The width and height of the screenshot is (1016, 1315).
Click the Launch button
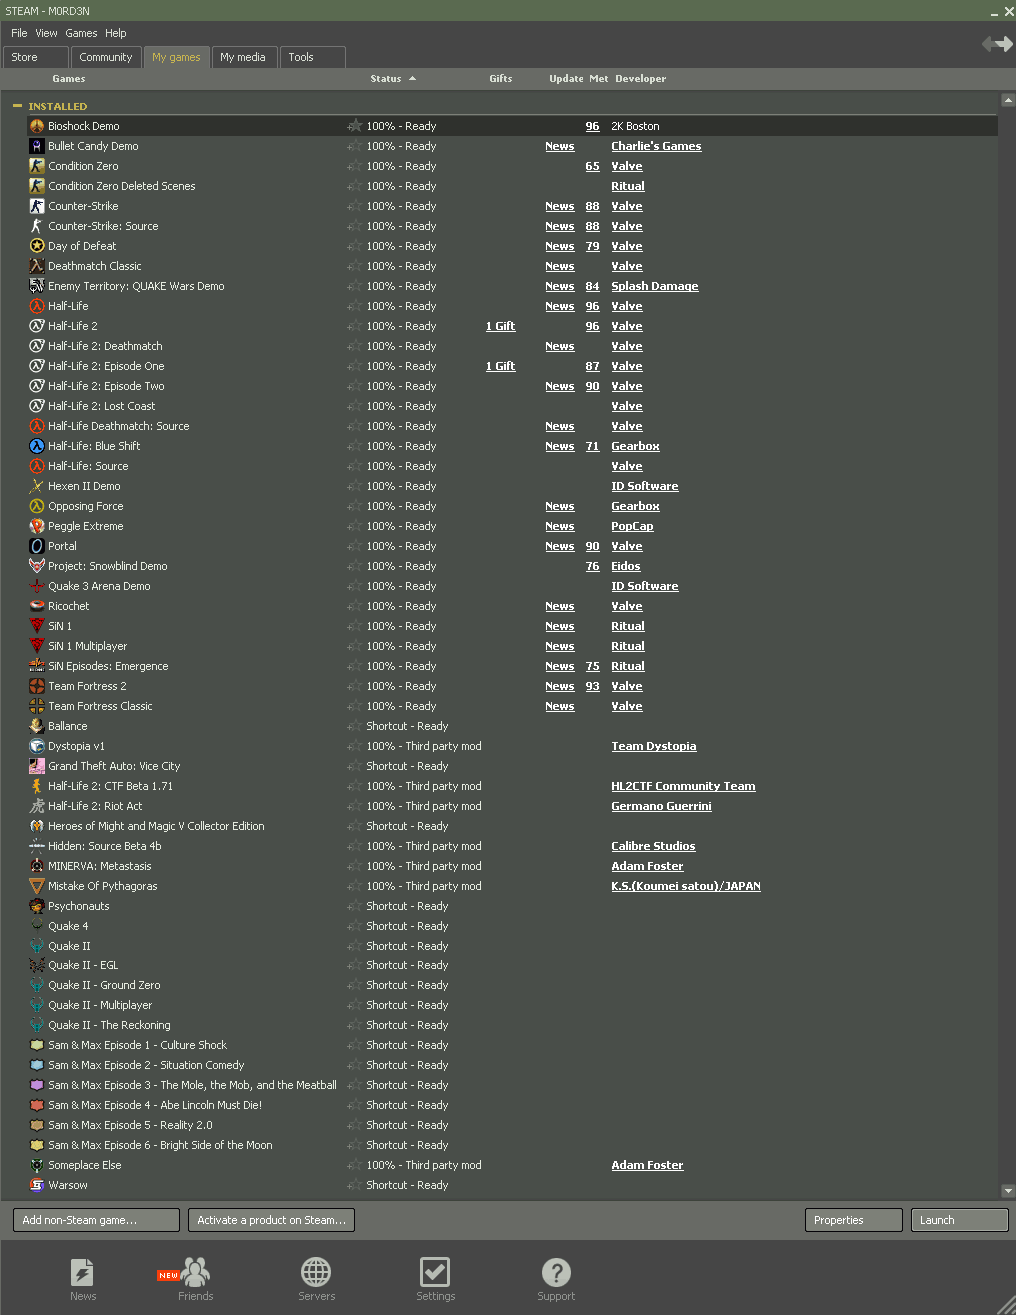pos(958,1220)
